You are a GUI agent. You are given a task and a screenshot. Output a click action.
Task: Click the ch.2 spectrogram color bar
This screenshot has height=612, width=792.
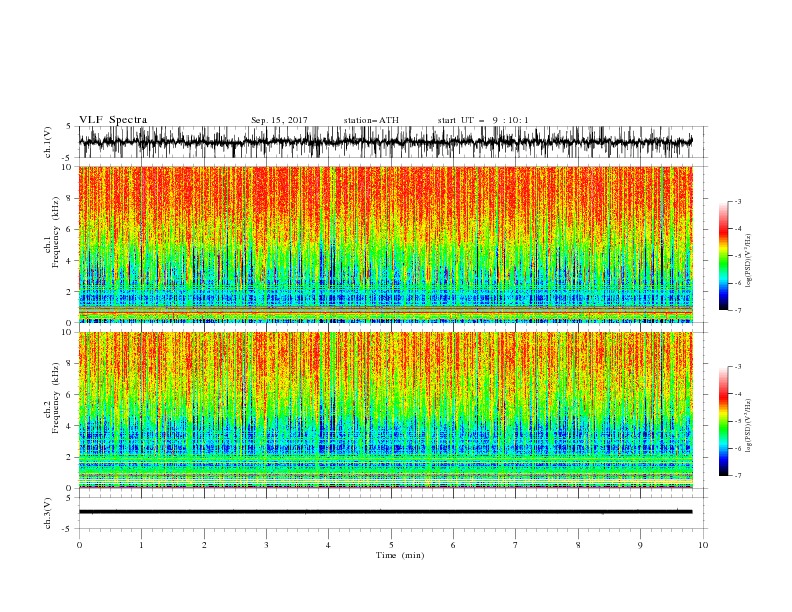[723, 421]
